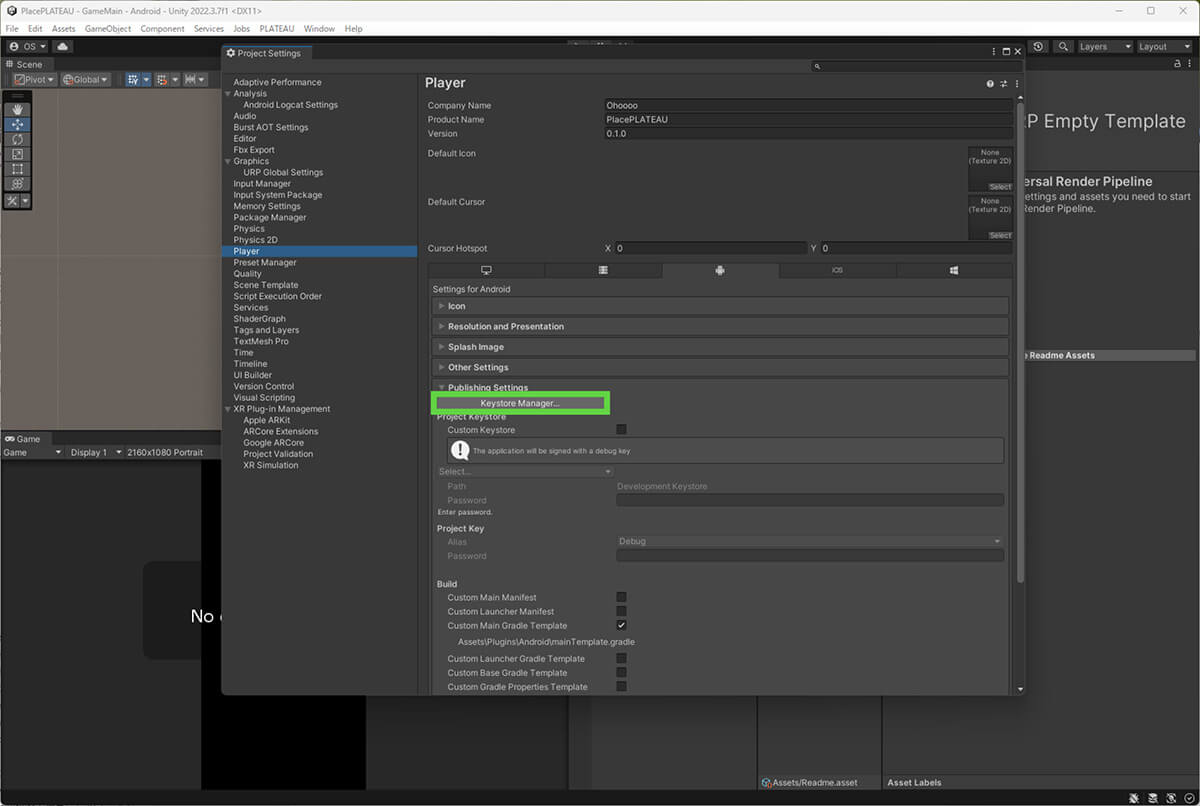Open global search magnifier icon
1200x806 pixels.
click(x=1062, y=46)
